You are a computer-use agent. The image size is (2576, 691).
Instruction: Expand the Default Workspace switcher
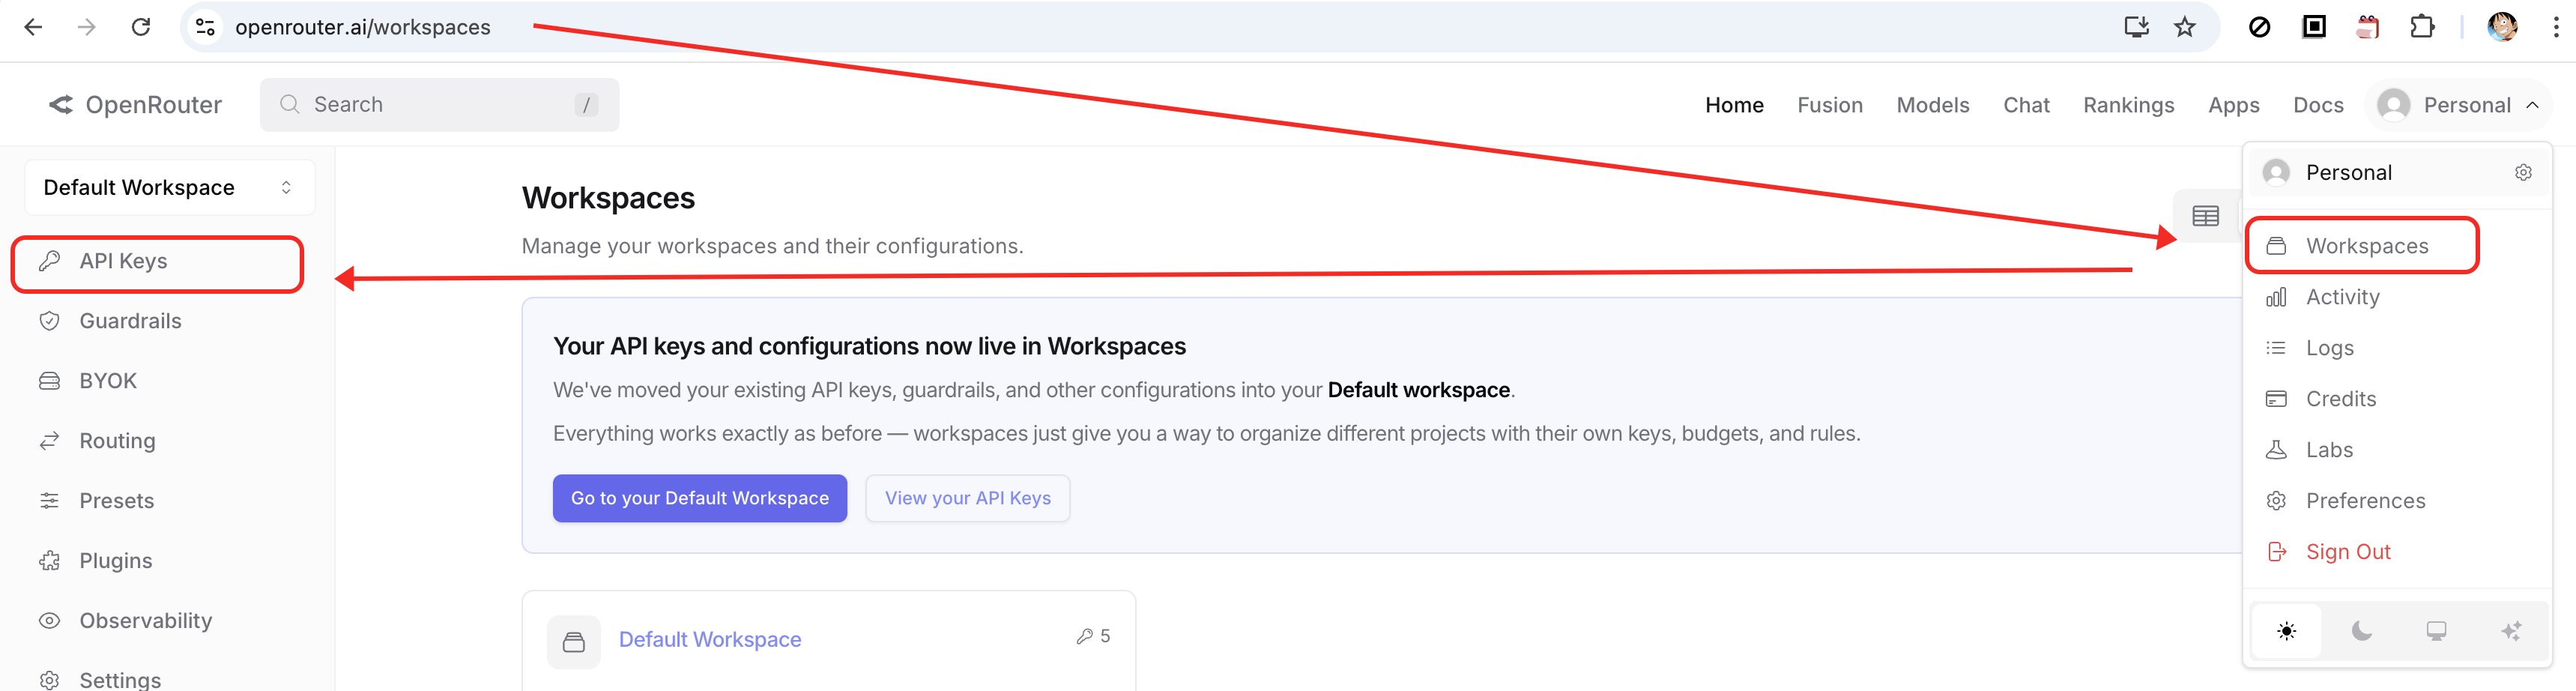[169, 188]
